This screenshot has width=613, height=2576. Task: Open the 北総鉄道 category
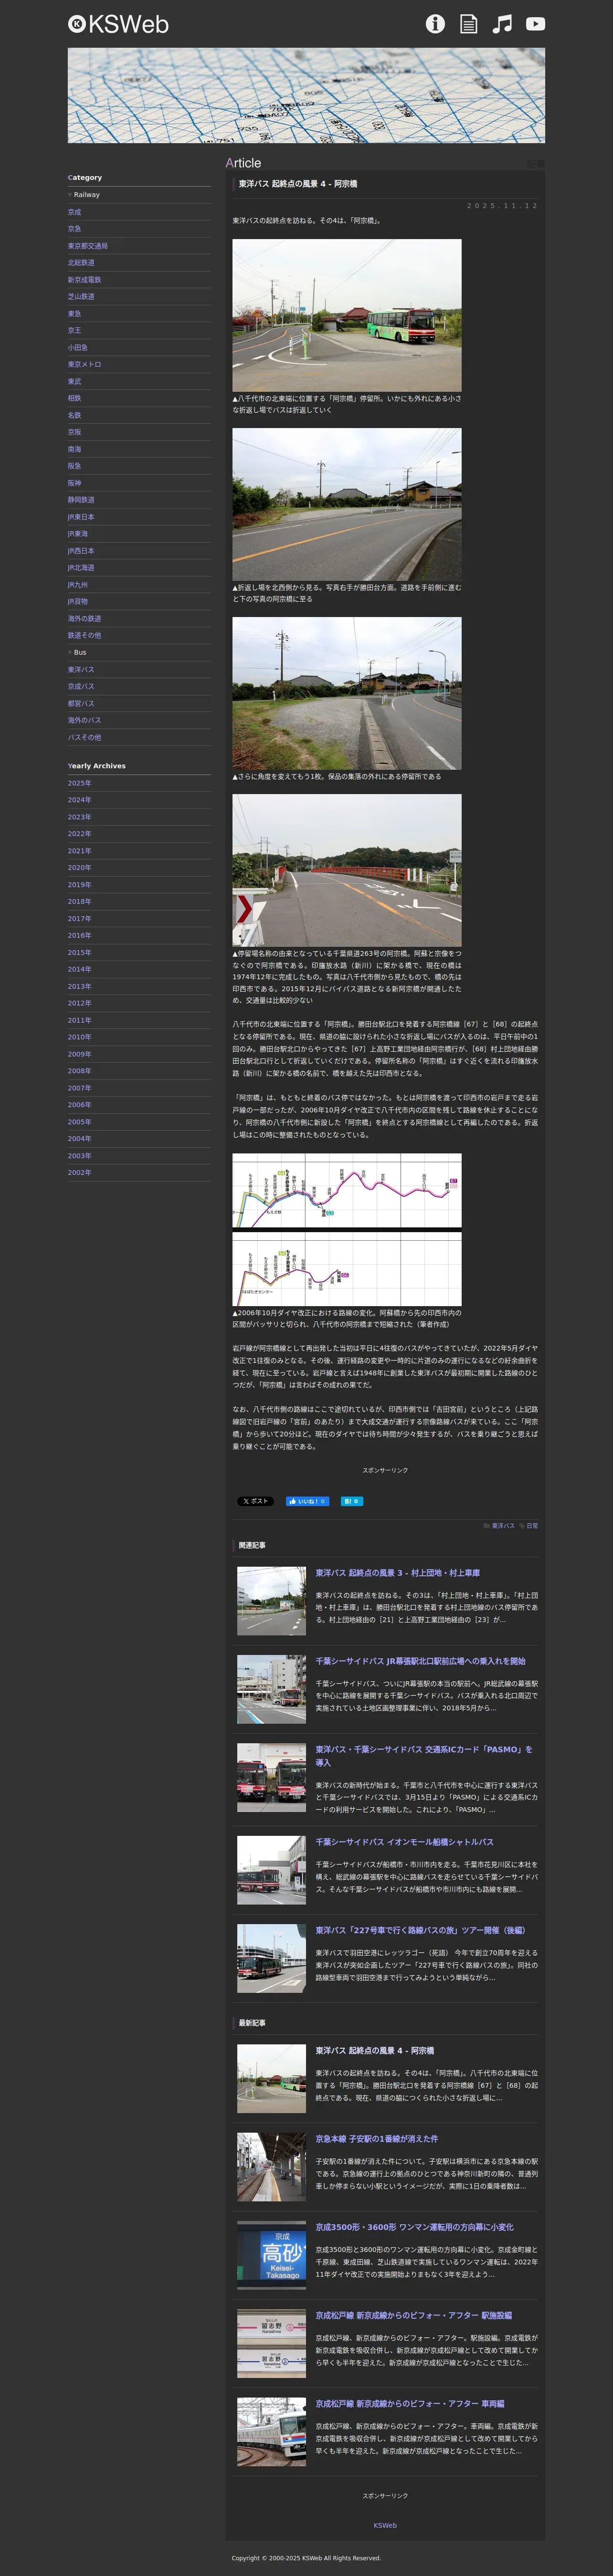click(81, 263)
